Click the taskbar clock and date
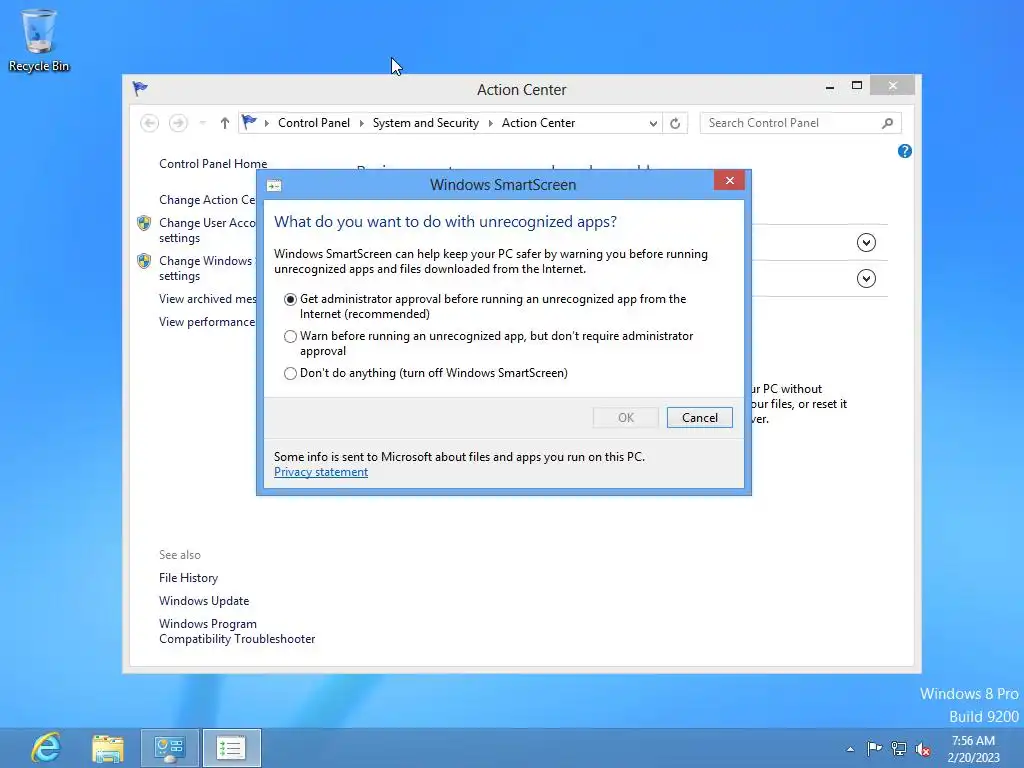This screenshot has height=768, width=1024. [973, 748]
